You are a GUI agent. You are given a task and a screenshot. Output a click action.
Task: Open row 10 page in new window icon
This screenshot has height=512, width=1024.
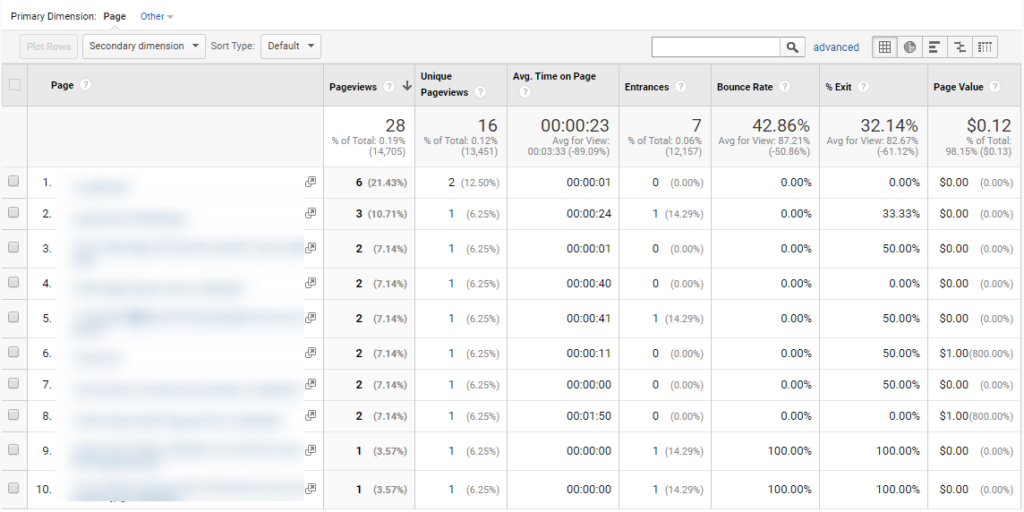point(311,488)
